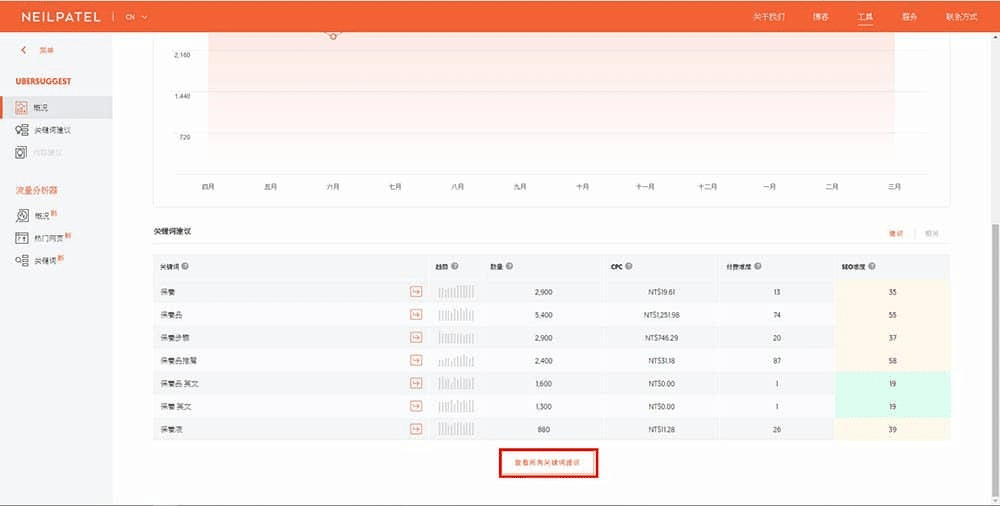
Task: Open 服务 in top navigation
Action: [909, 17]
